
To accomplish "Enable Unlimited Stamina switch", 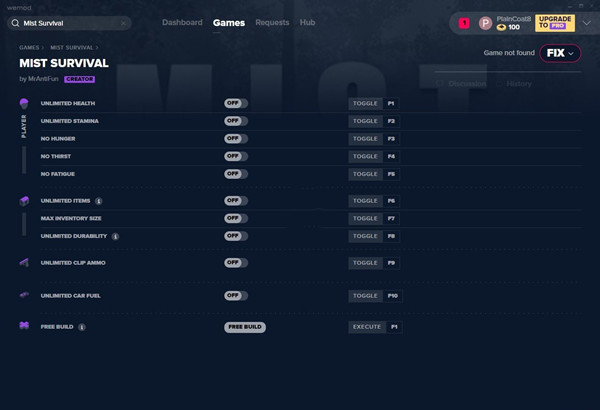I will point(236,121).
